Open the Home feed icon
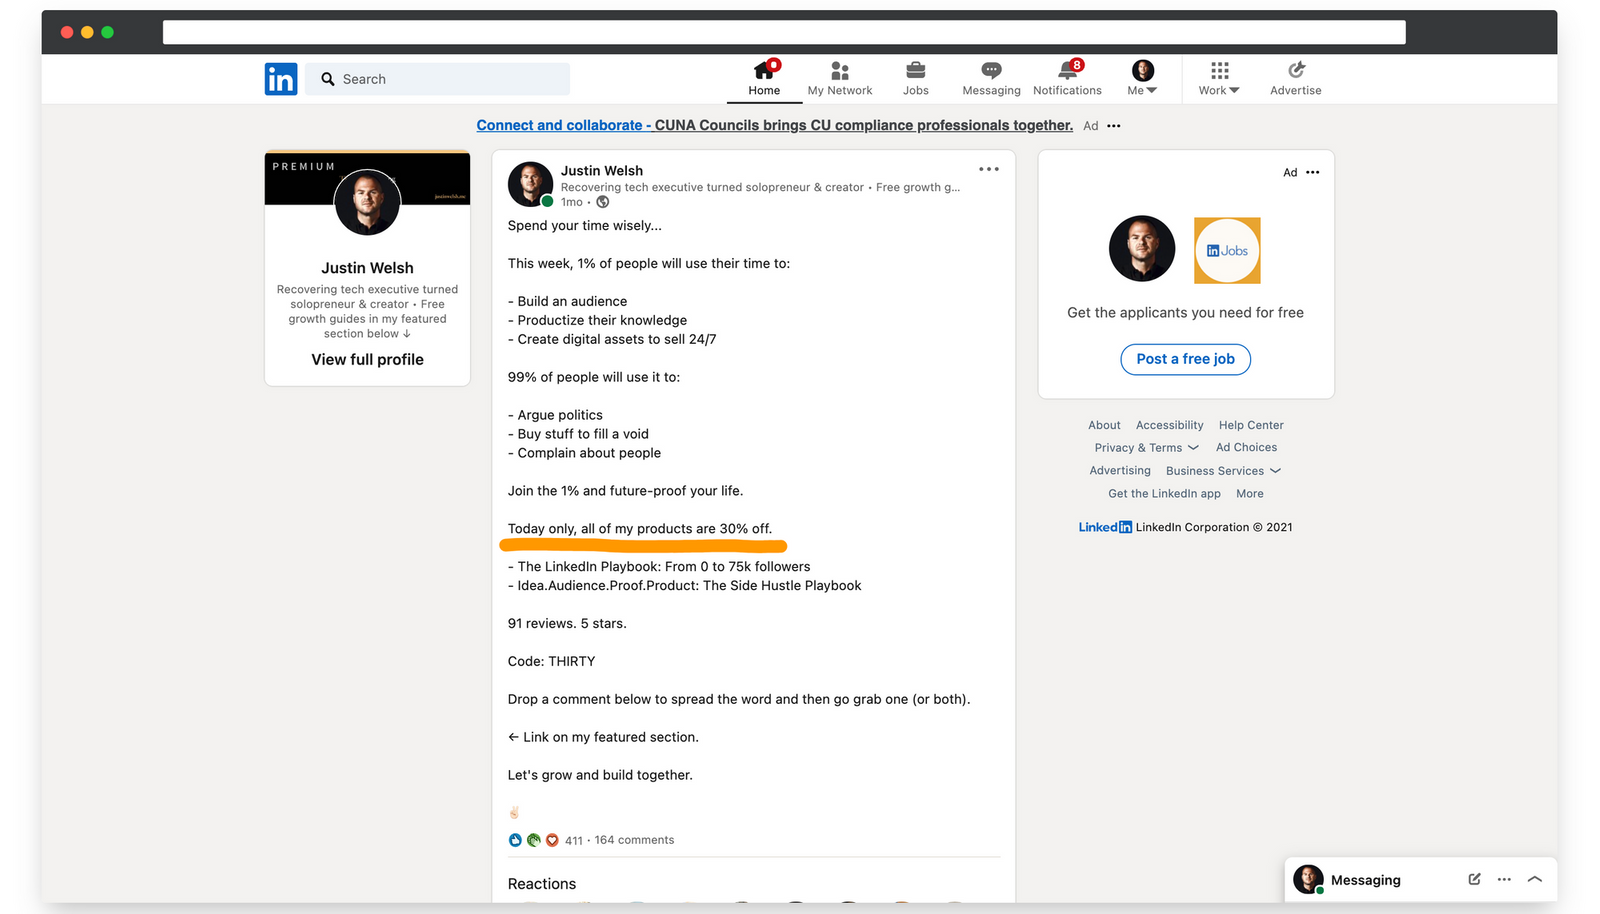1600x914 pixels. tap(764, 70)
